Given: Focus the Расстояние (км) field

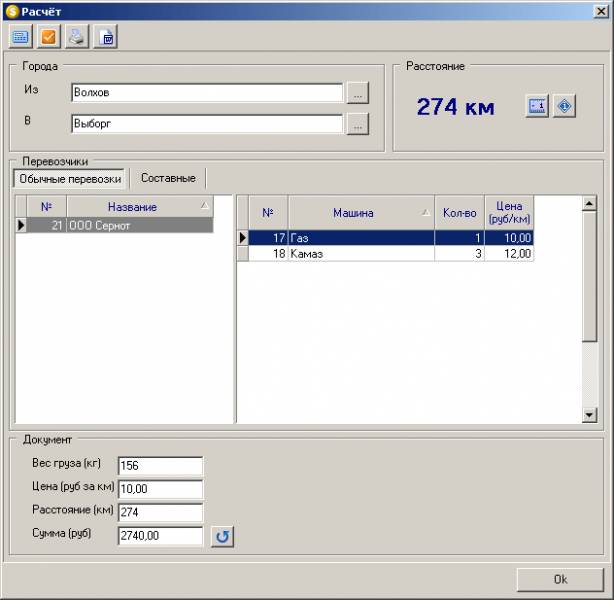Looking at the screenshot, I should click(x=161, y=513).
